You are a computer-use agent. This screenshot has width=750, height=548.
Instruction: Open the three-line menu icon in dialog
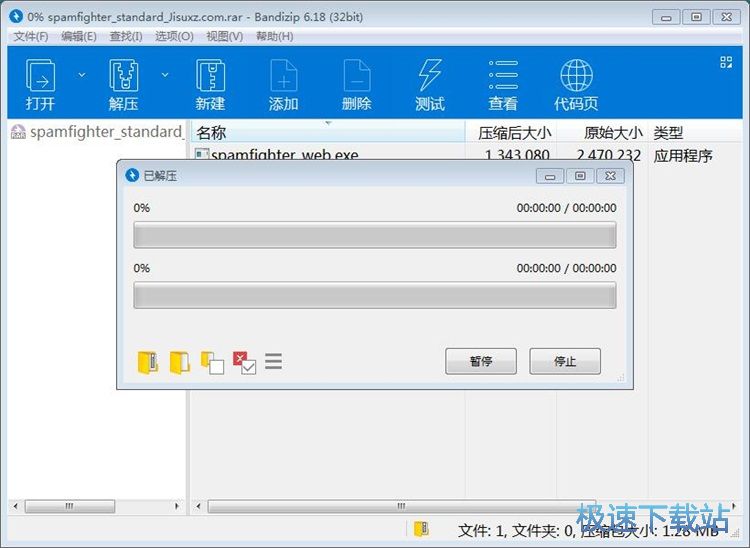tap(274, 362)
